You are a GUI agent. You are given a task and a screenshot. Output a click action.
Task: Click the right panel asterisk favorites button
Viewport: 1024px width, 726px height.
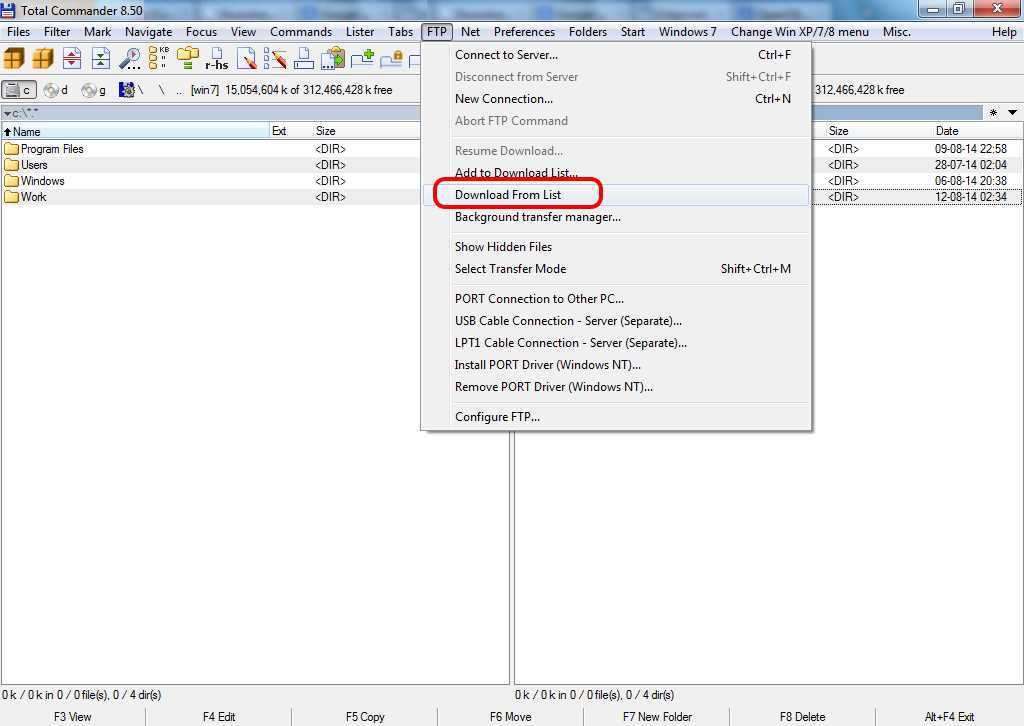[993, 113]
